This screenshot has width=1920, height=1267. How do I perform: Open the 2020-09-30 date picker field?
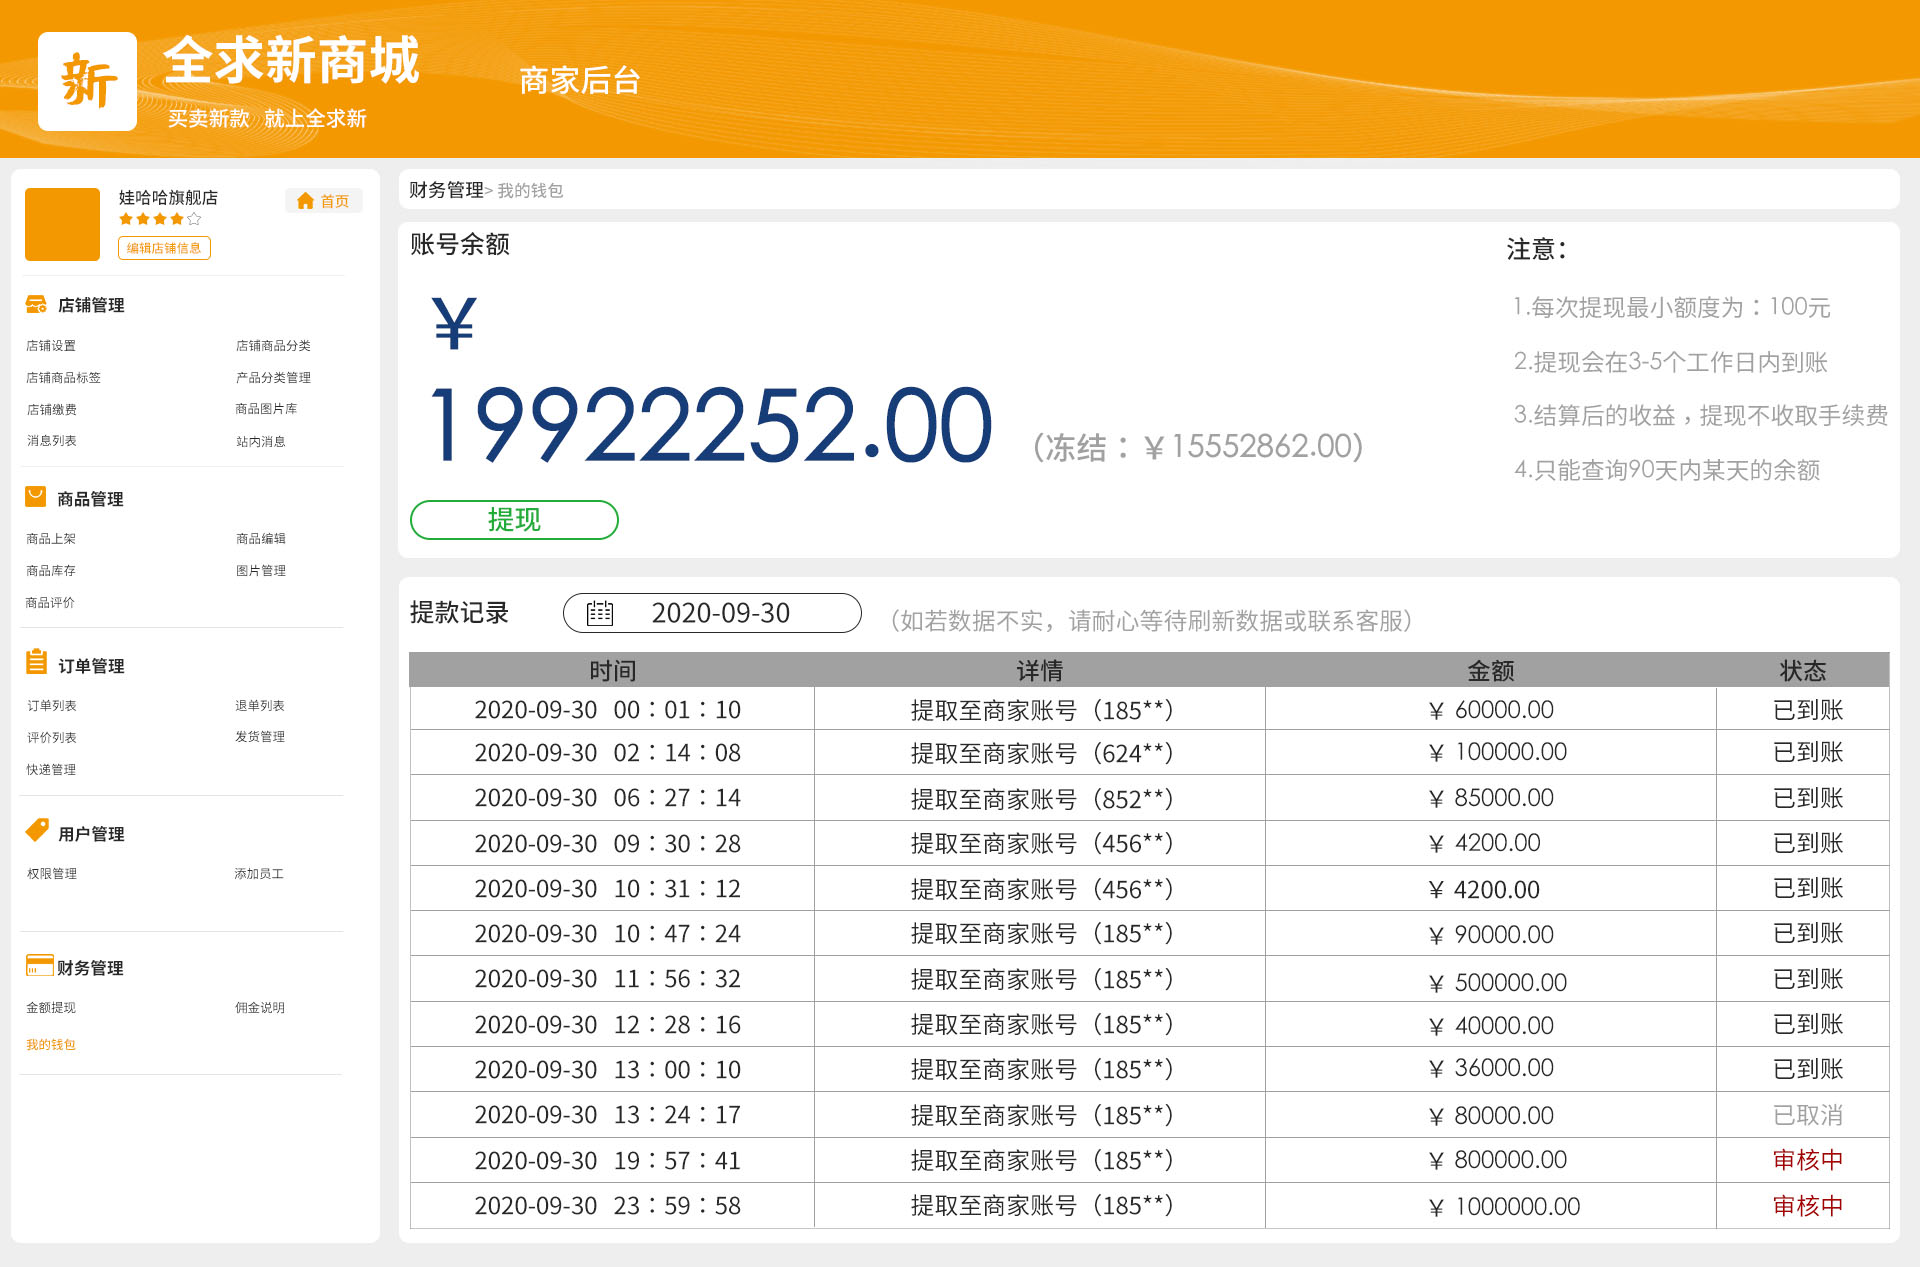pos(712,613)
